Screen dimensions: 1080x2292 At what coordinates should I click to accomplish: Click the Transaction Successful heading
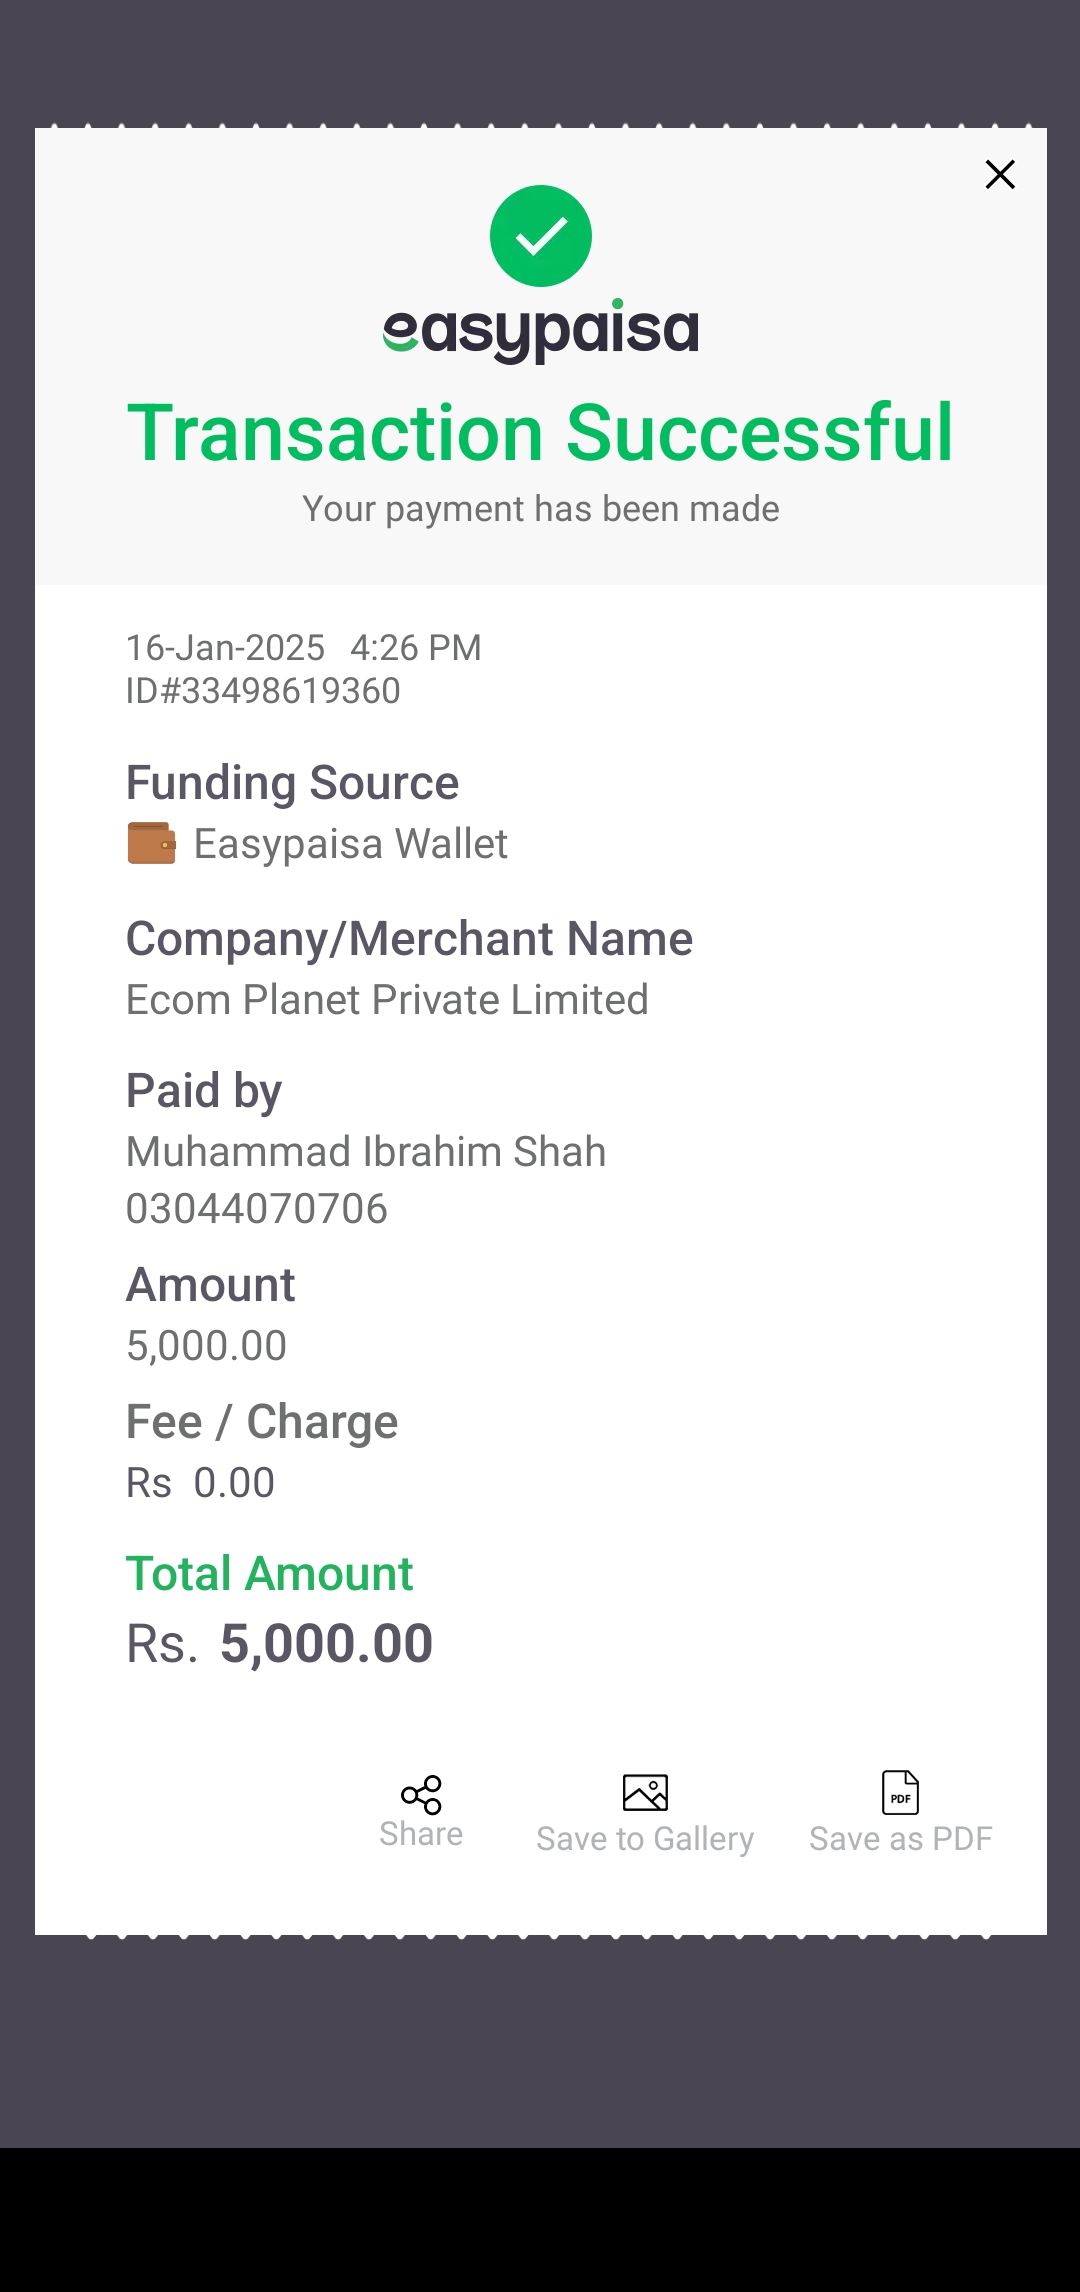(x=541, y=433)
